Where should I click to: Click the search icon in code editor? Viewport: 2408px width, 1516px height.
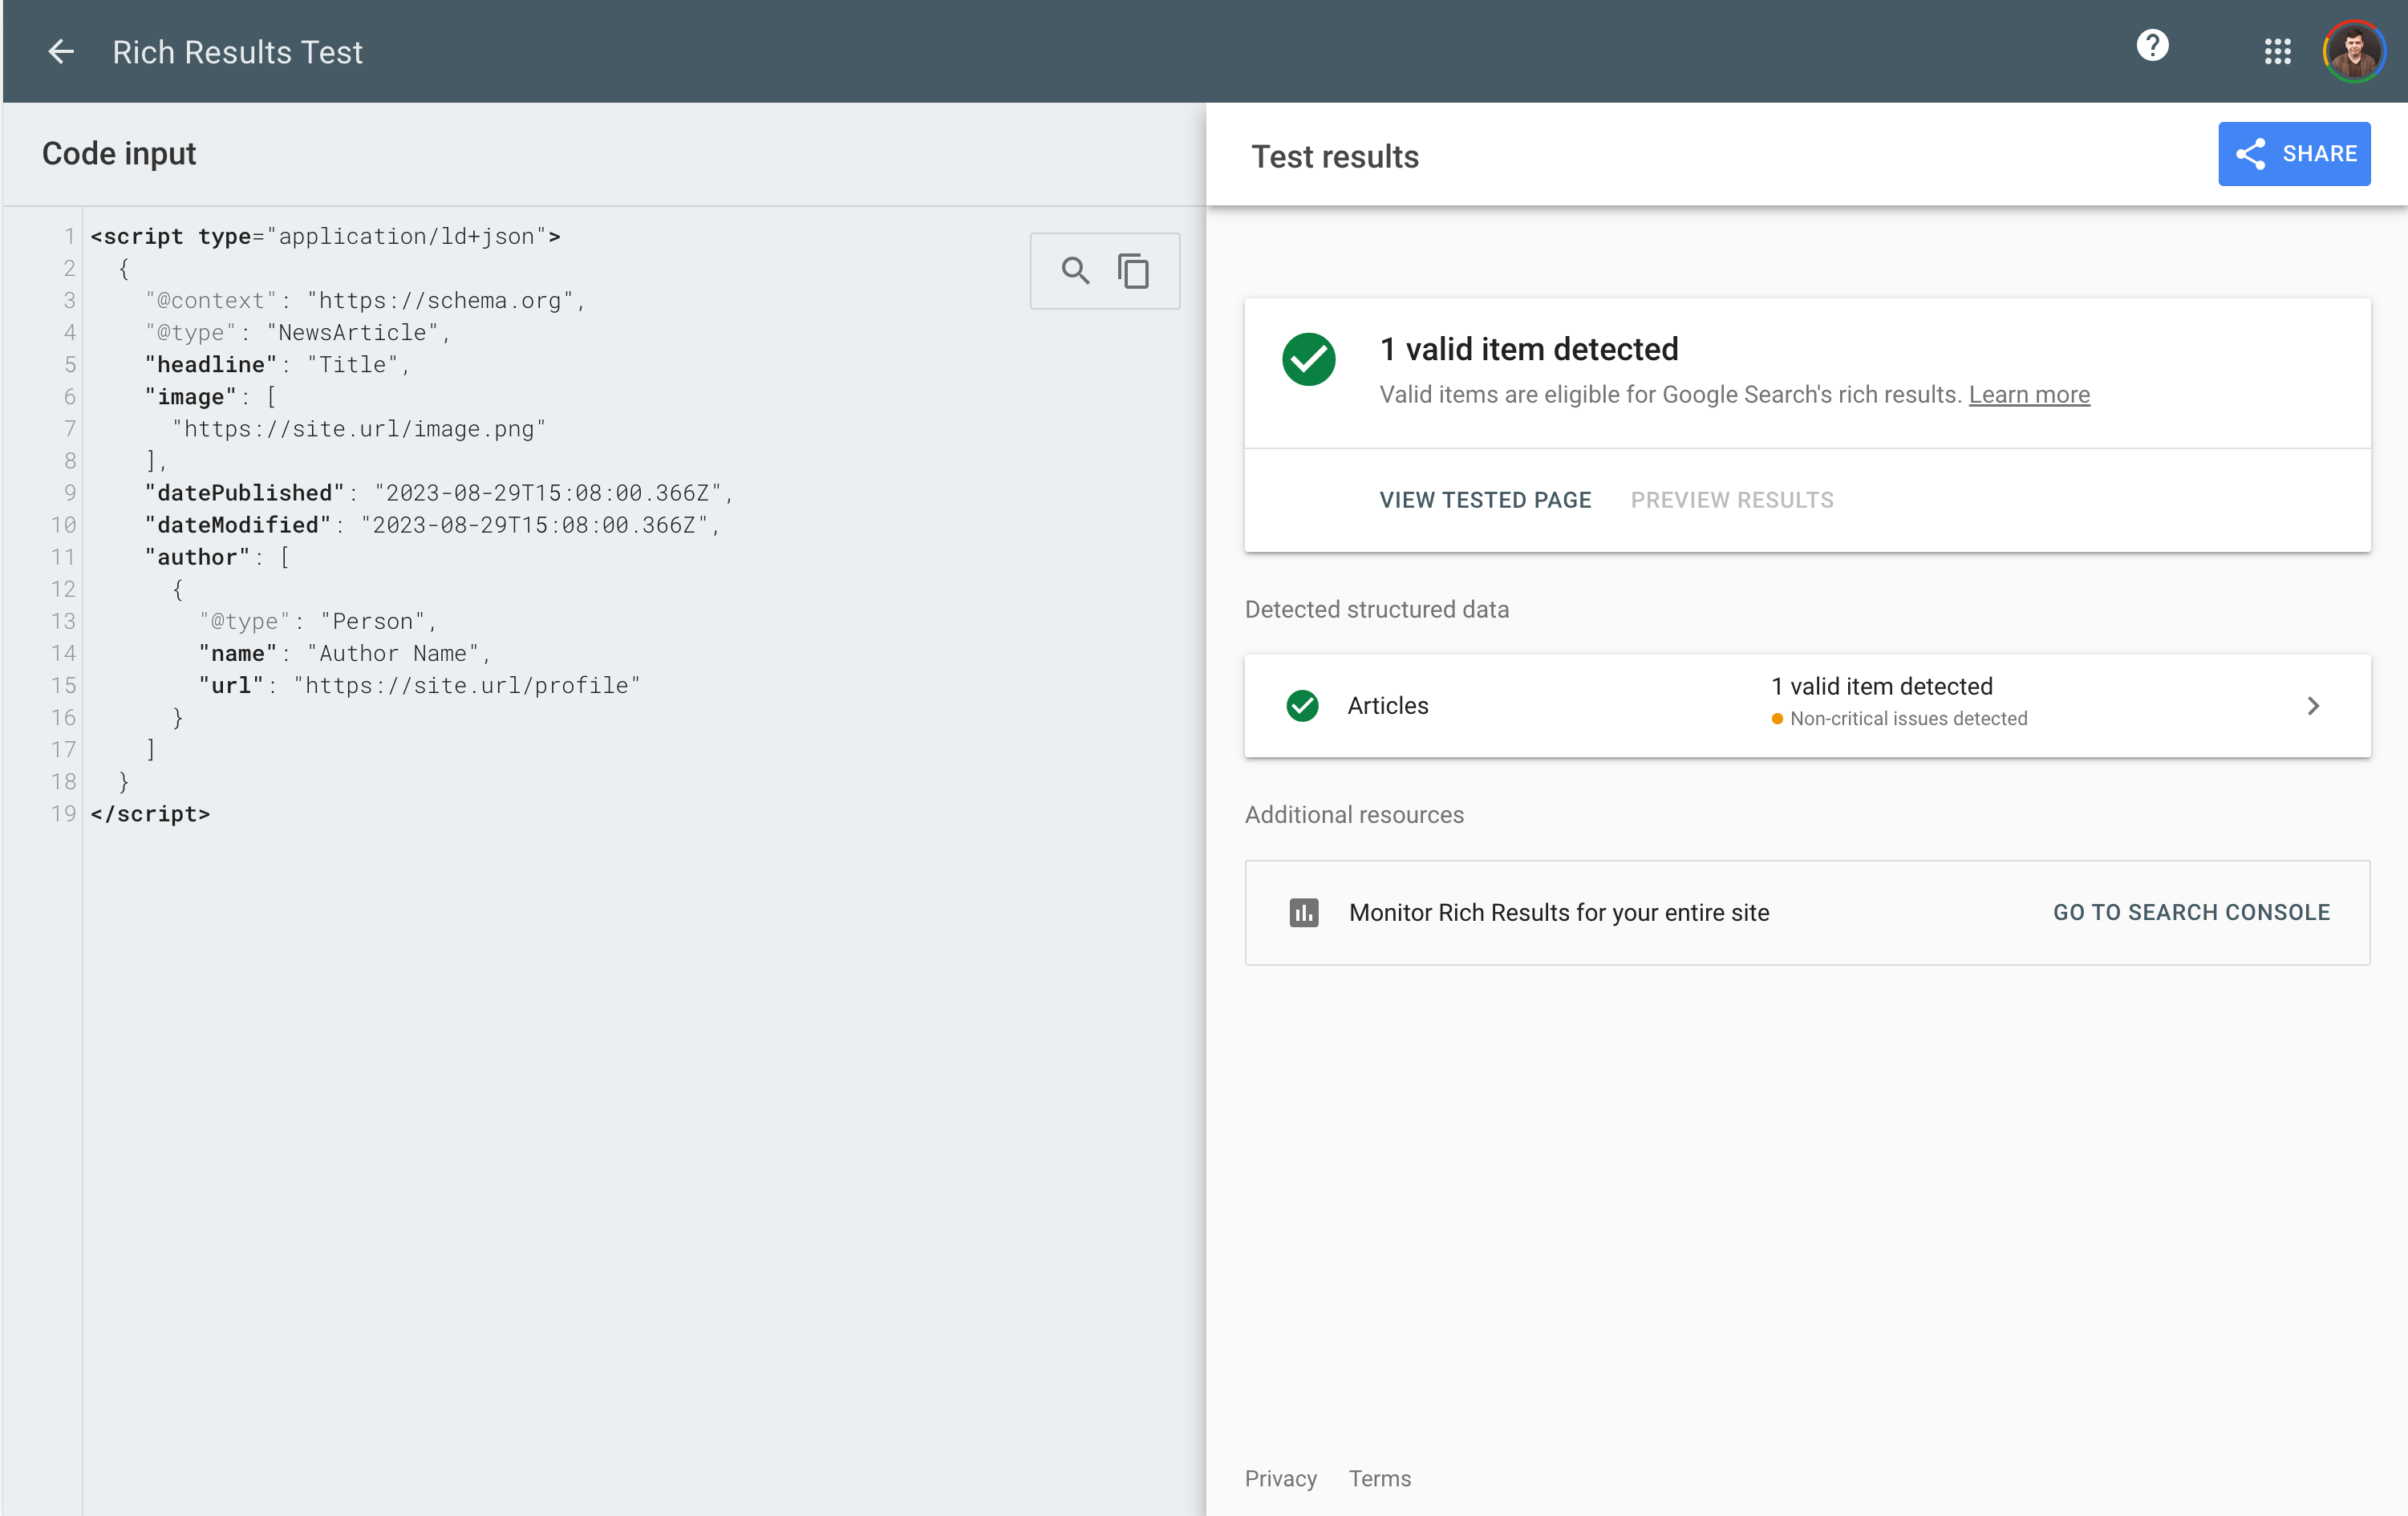[x=1075, y=271]
